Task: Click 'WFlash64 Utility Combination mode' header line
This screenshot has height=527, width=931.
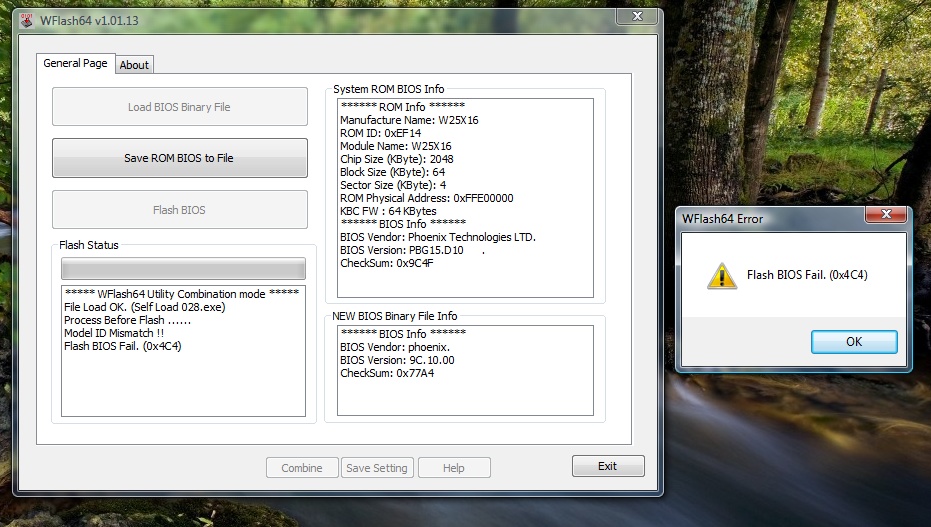Action: point(182,294)
